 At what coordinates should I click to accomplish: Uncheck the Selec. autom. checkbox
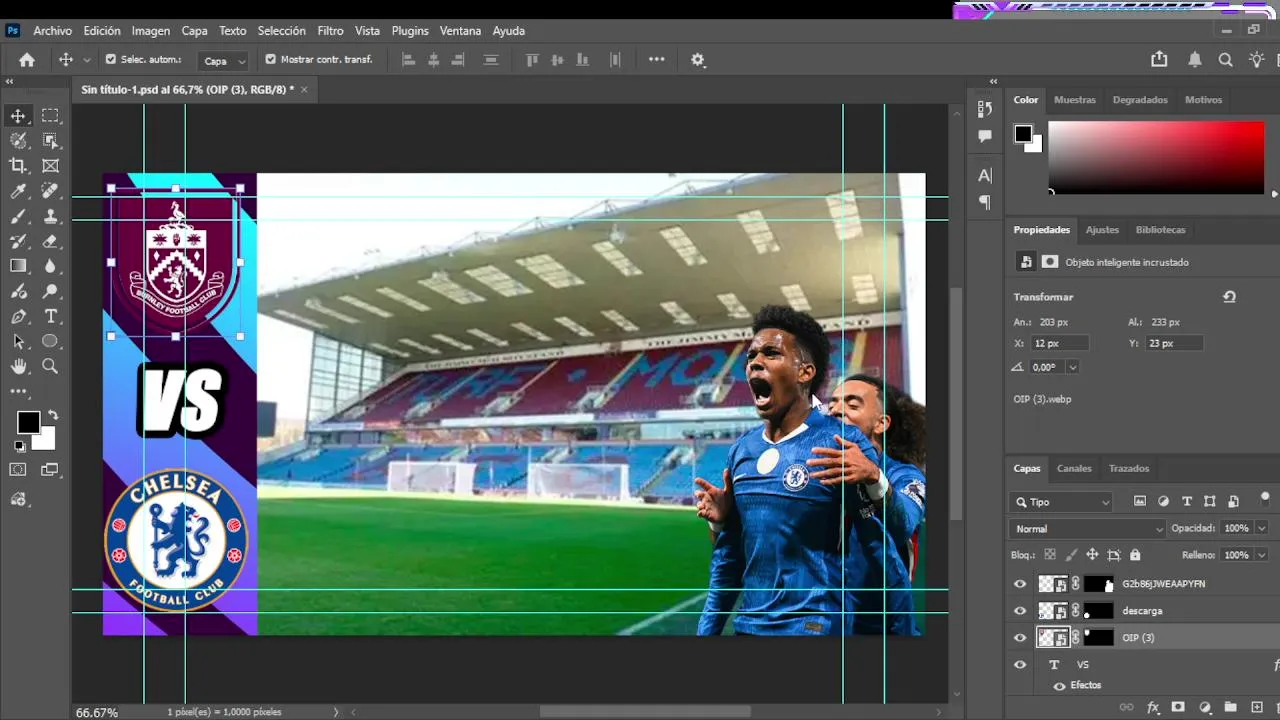[111, 60]
